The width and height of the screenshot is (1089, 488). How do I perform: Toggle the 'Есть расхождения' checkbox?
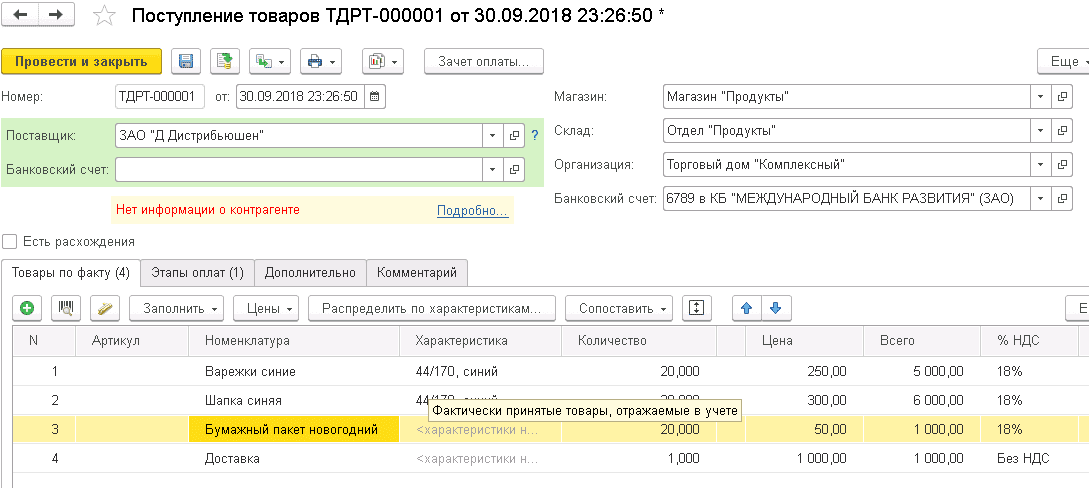coord(10,241)
